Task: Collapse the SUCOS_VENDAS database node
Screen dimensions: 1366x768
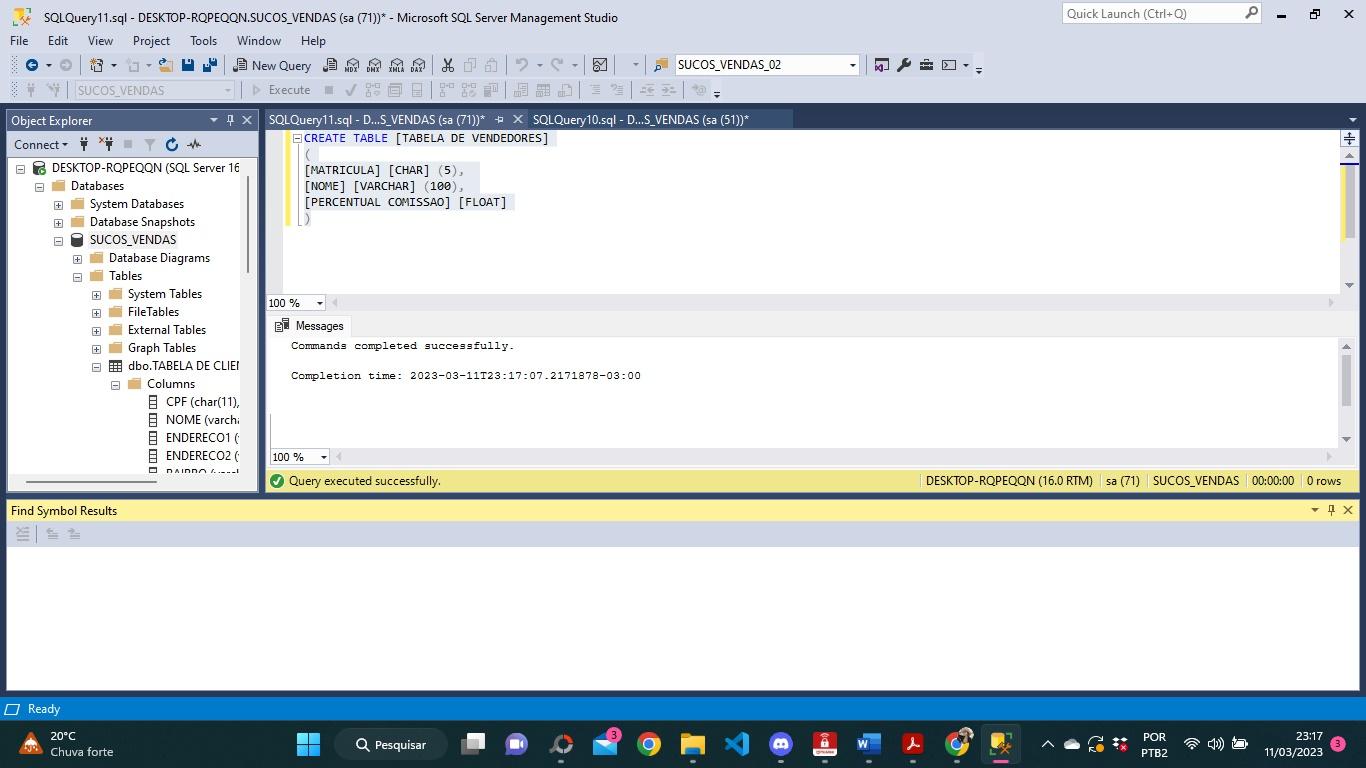Action: (58, 240)
